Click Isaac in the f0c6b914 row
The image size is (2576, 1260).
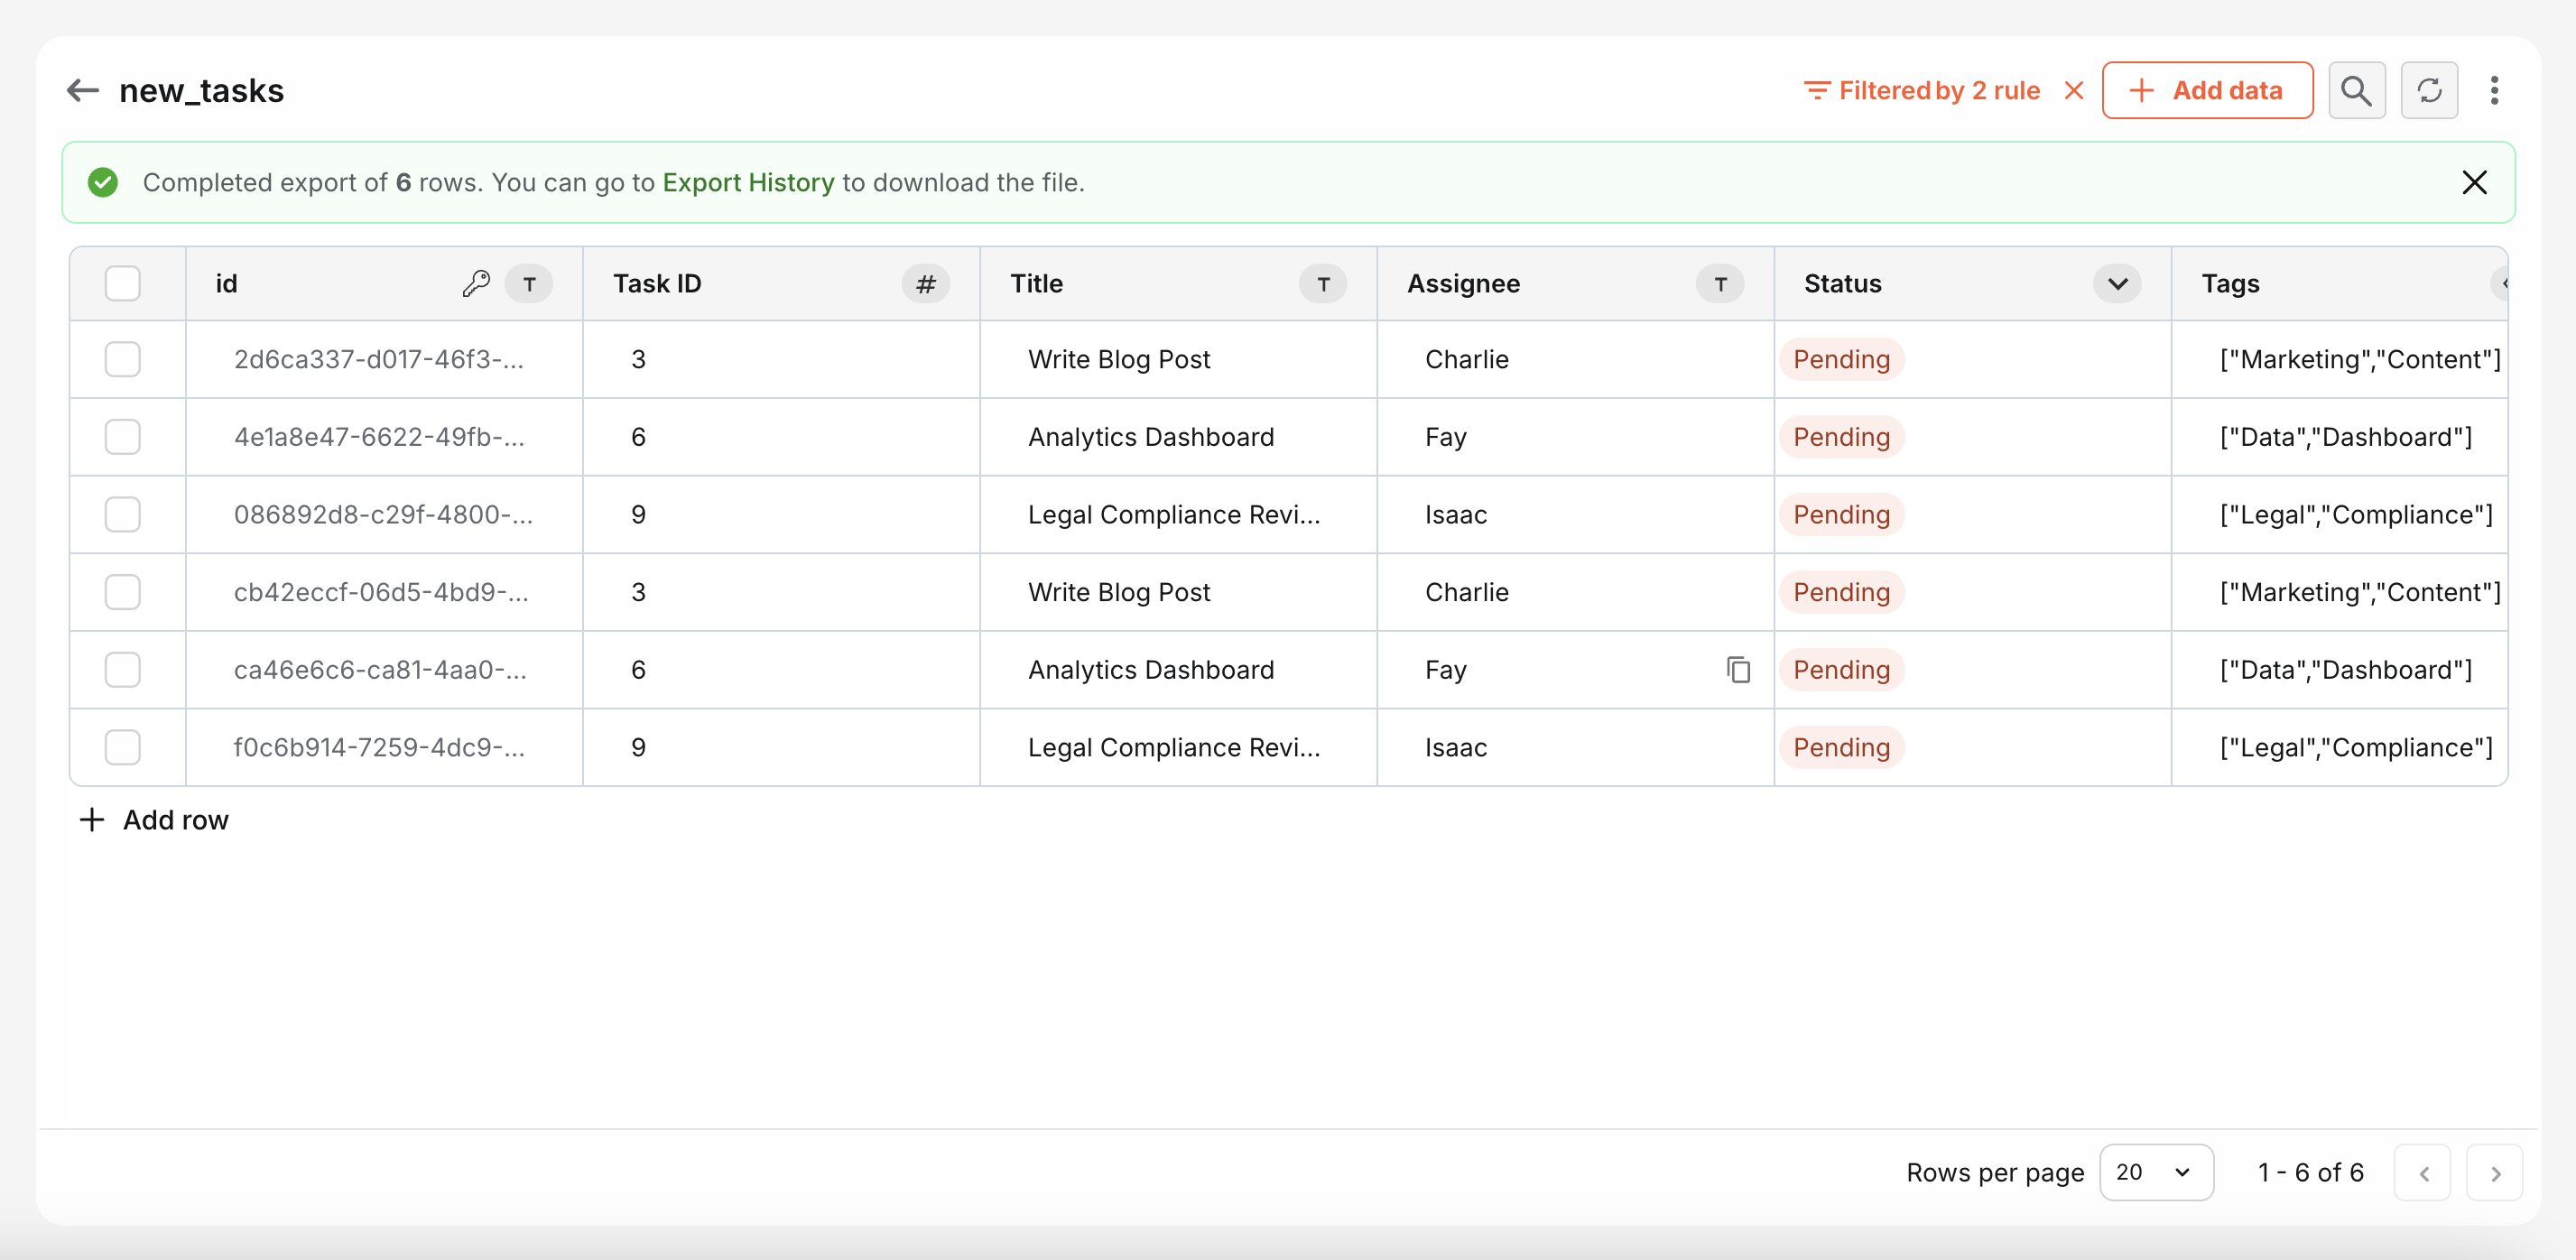(x=1456, y=748)
